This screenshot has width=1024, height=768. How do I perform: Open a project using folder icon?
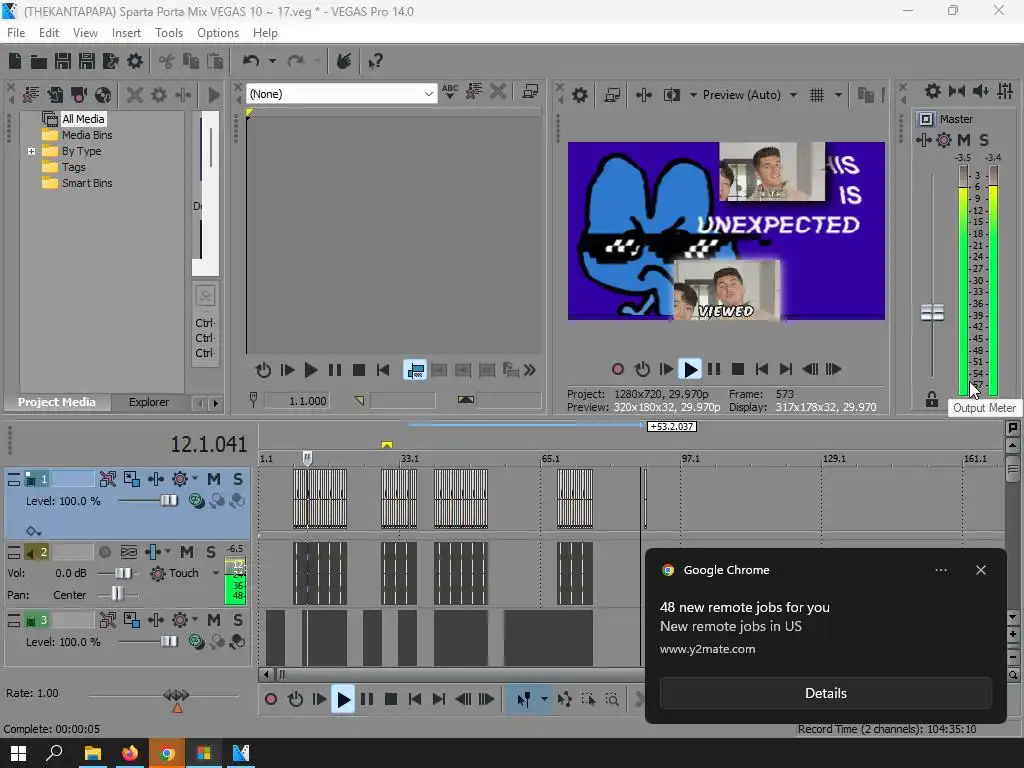click(39, 61)
